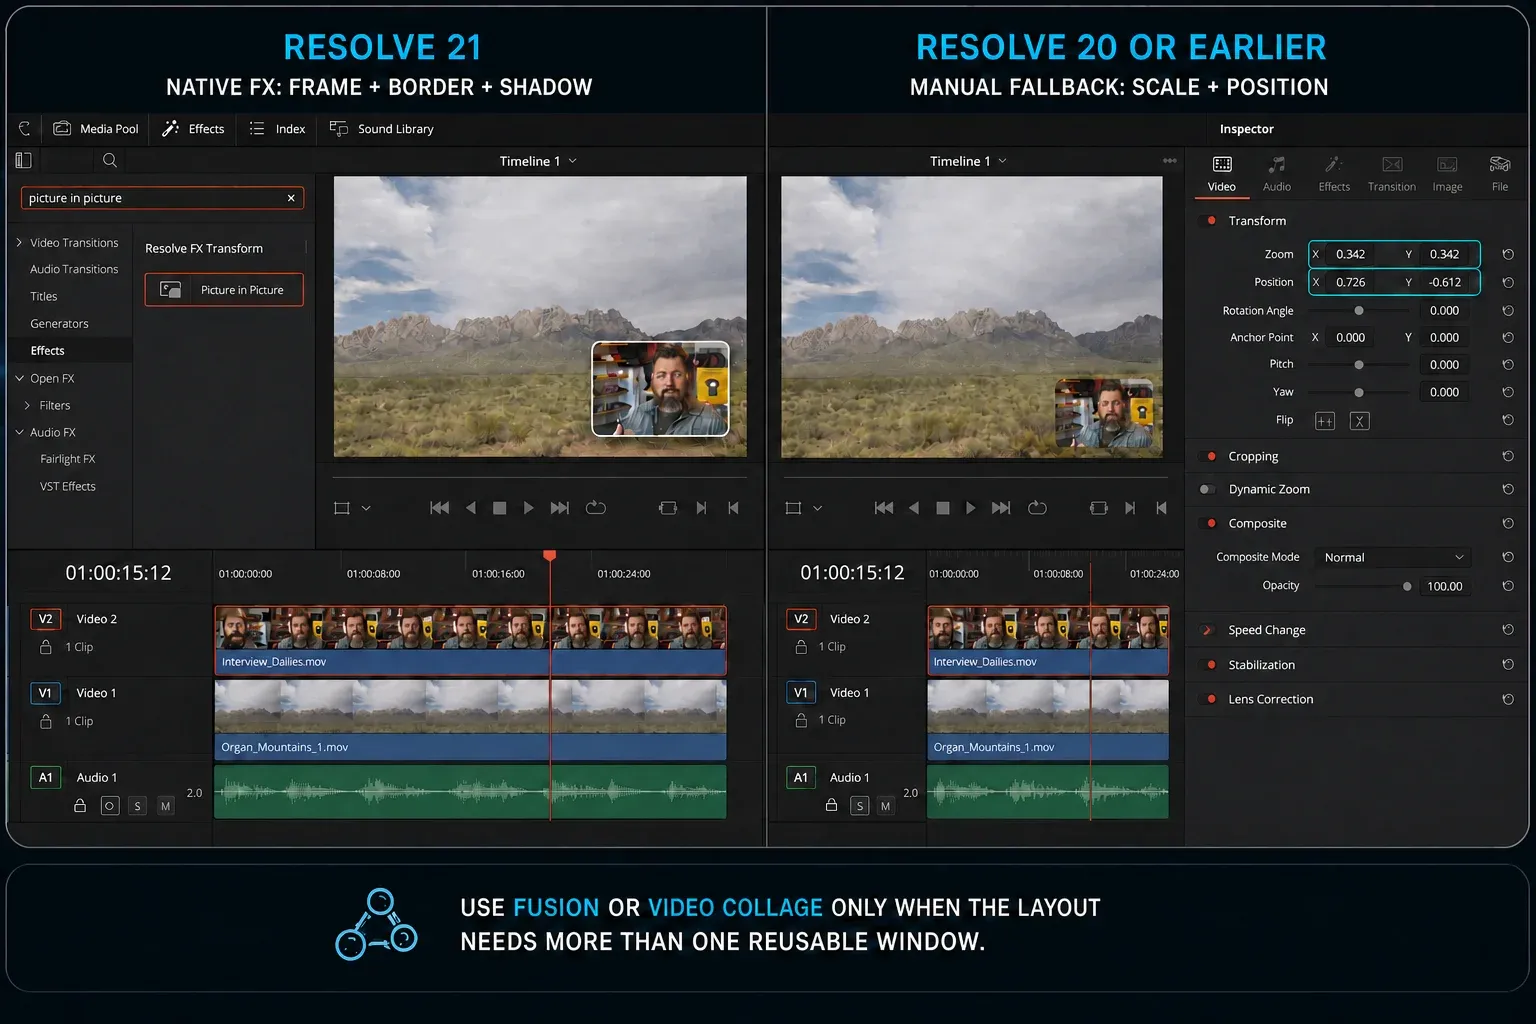Solo Audio 1 track in left timeline
1536x1024 pixels.
pos(138,806)
